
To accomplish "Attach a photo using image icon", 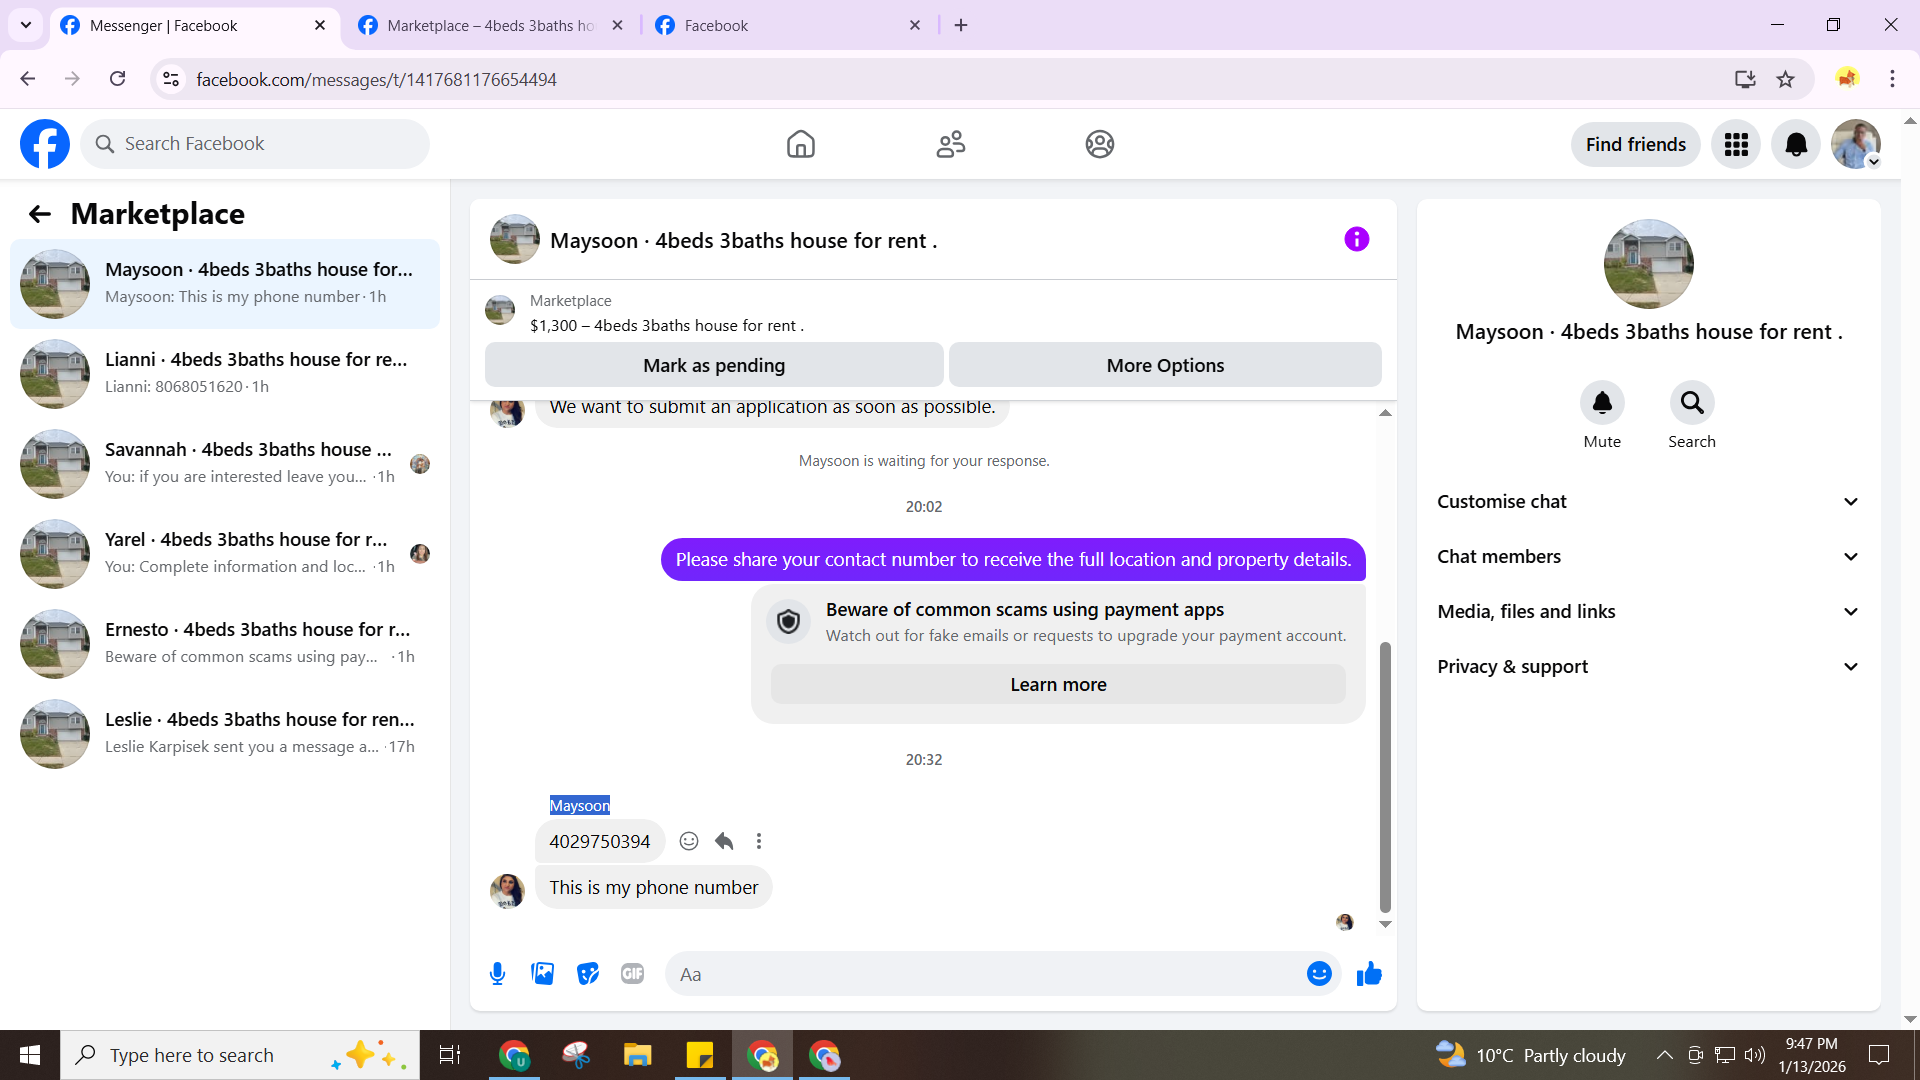I will [542, 974].
